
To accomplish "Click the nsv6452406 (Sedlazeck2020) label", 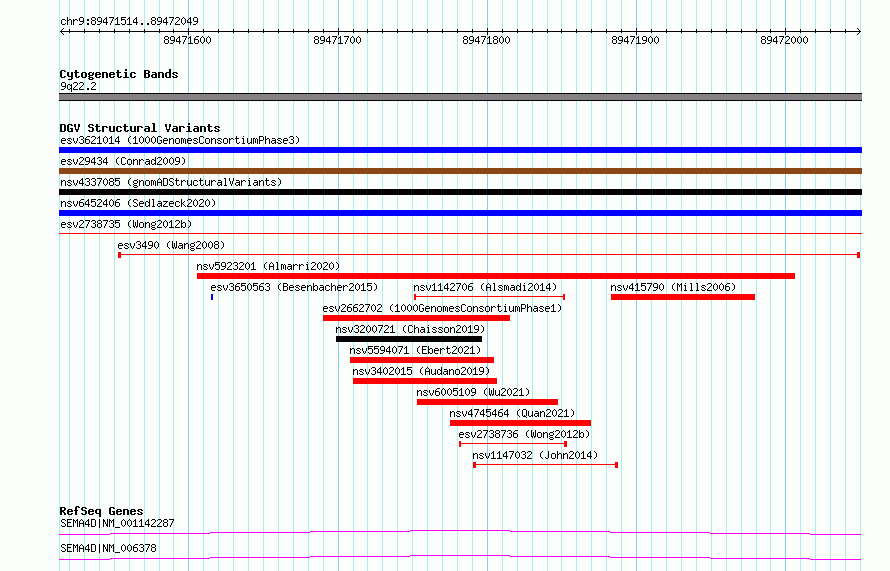I will [x=138, y=203].
